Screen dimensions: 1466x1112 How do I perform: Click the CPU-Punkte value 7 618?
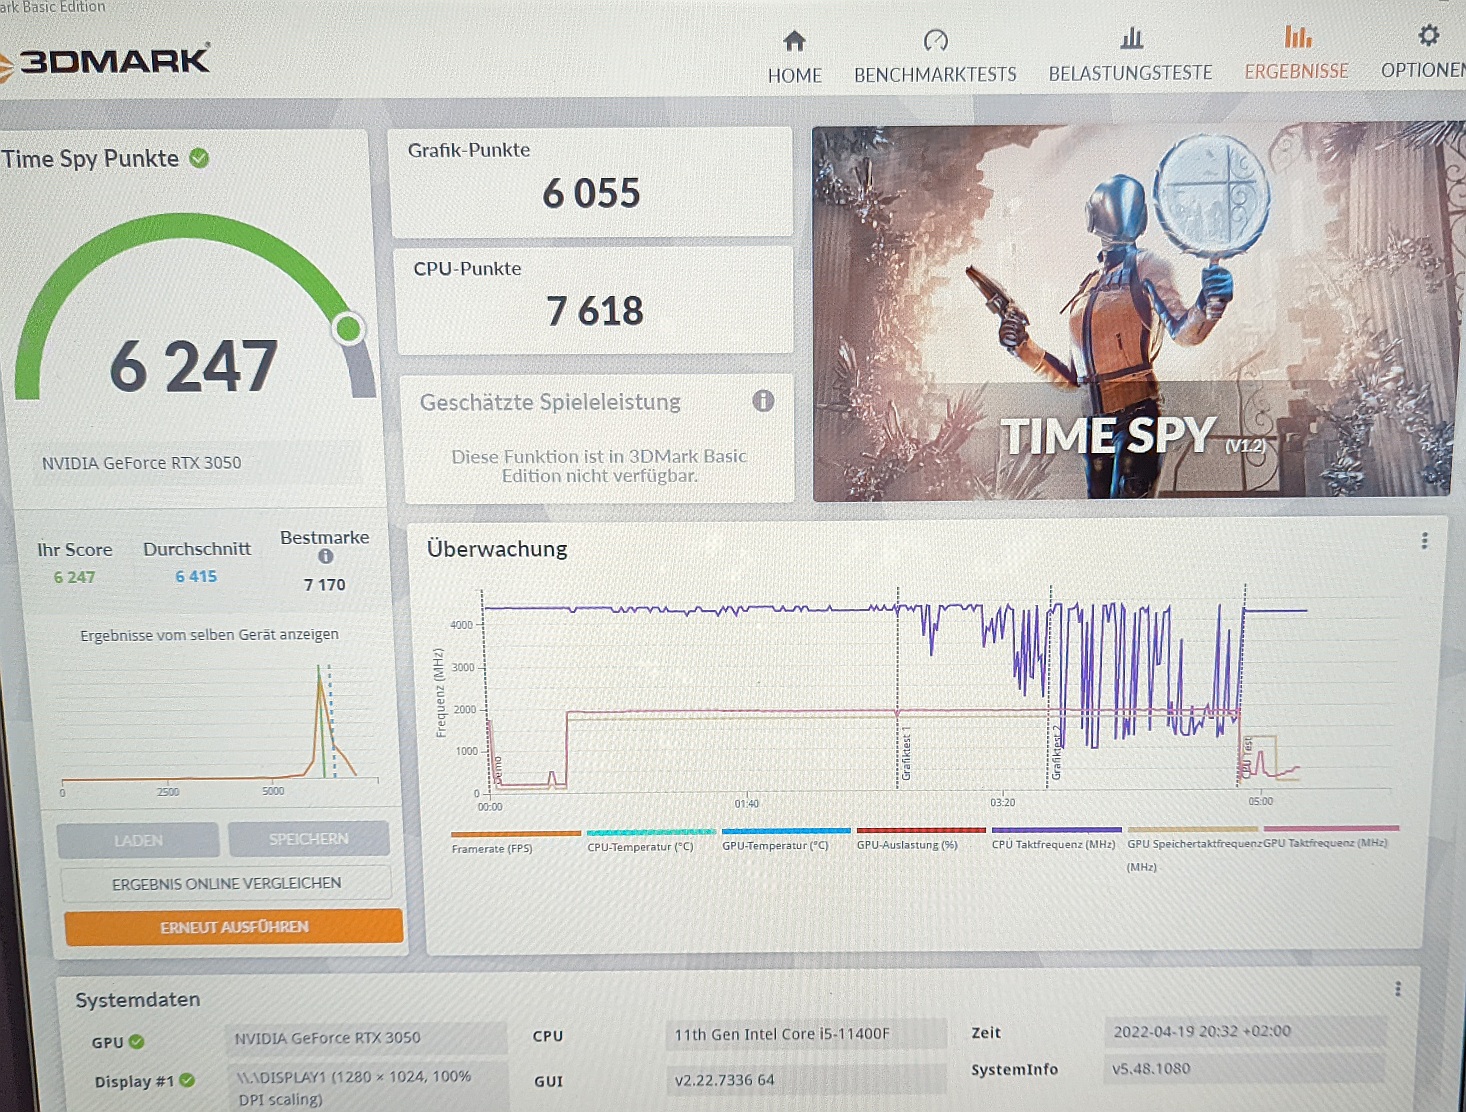(x=595, y=311)
